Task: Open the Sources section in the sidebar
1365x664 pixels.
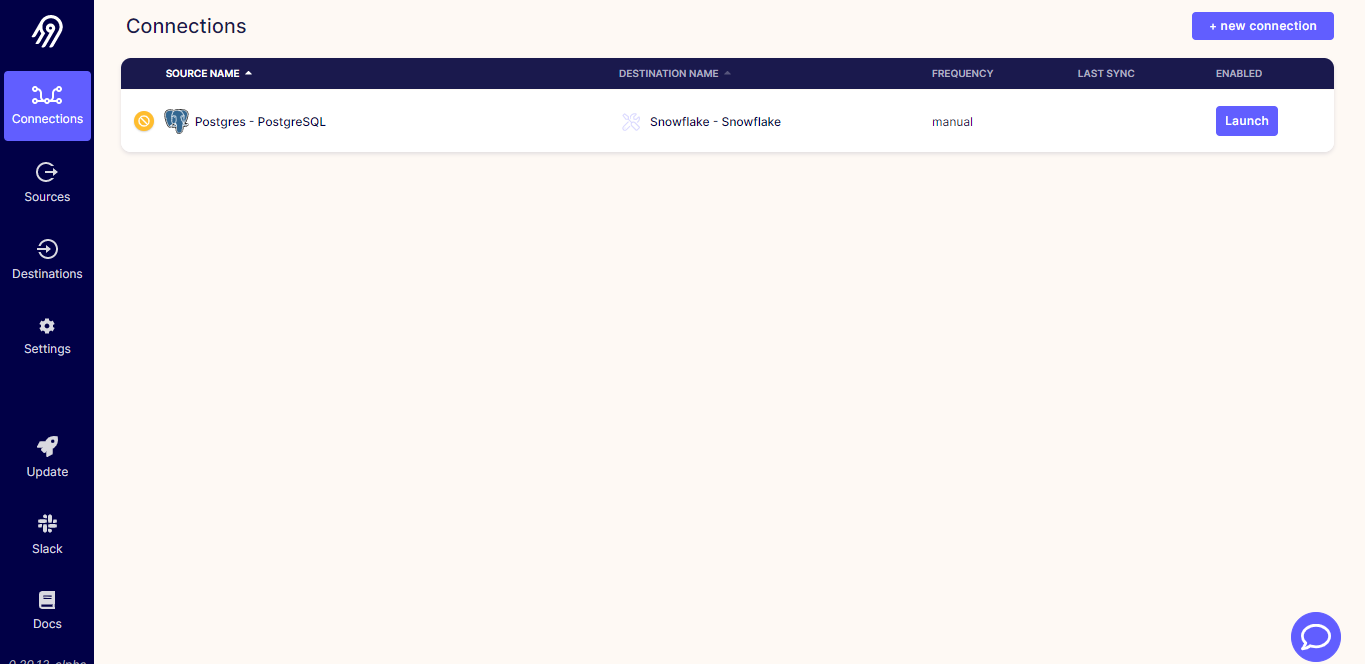Action: [x=46, y=182]
